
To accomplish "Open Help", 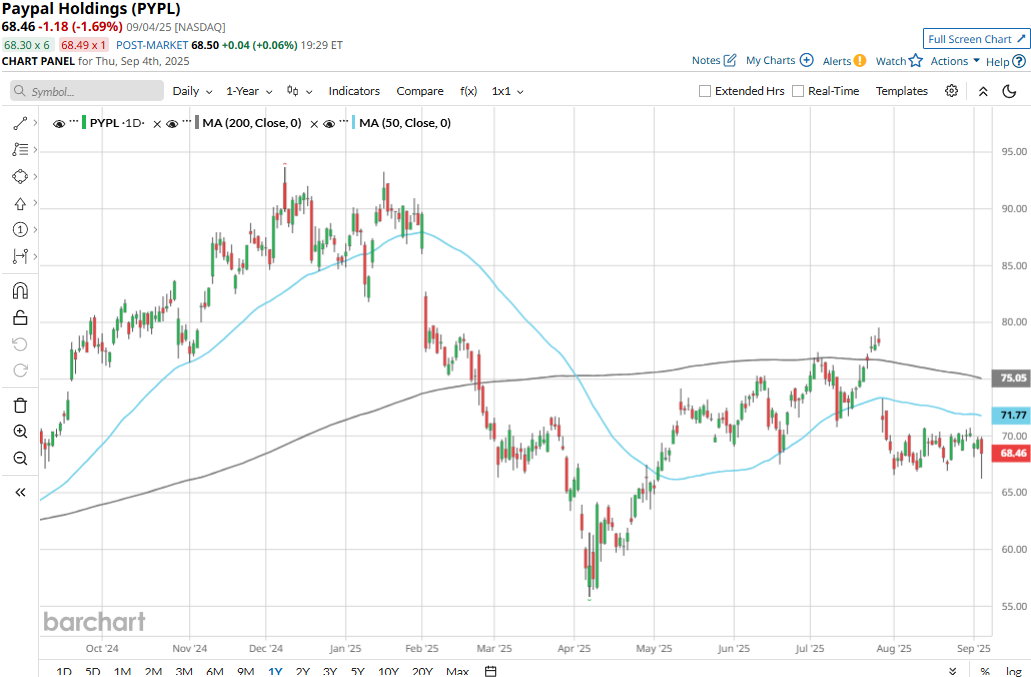I will [1005, 62].
